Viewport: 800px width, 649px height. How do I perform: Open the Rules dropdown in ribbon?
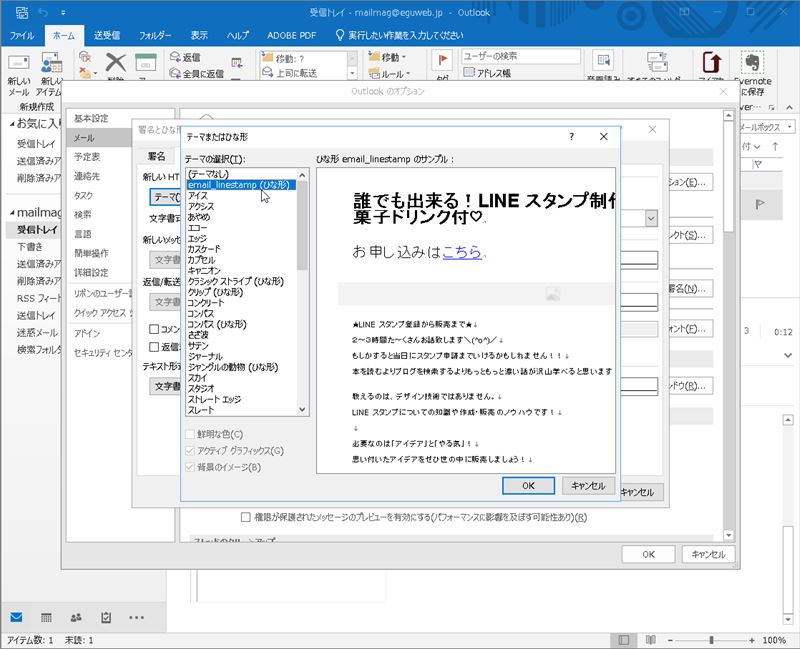pyautogui.click(x=390, y=74)
